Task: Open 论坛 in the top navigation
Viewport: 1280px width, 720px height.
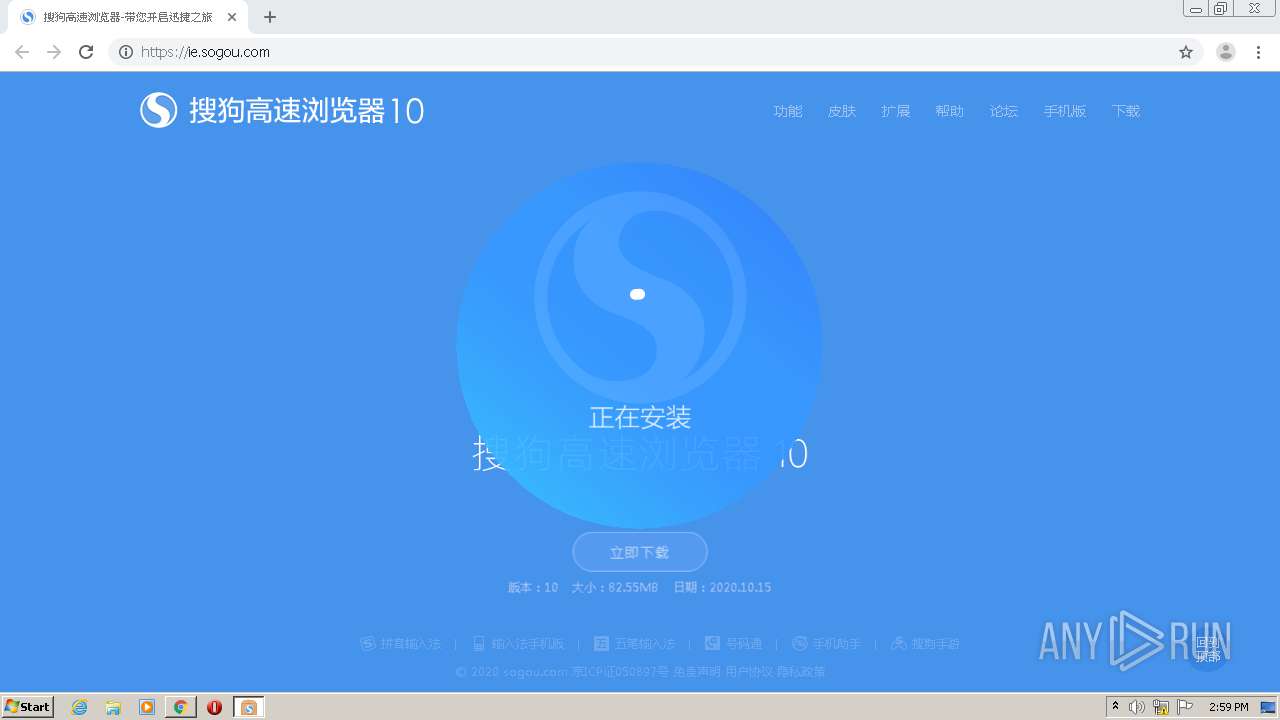Action: pos(1004,111)
